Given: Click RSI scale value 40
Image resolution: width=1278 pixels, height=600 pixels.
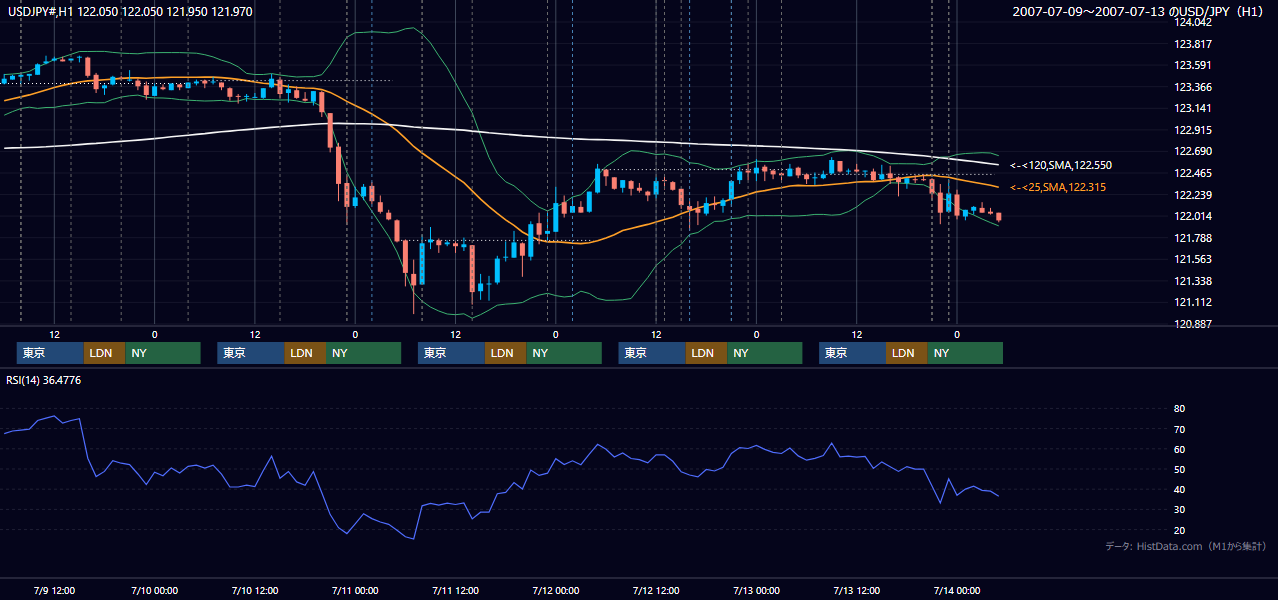Looking at the screenshot, I should tap(1179, 489).
